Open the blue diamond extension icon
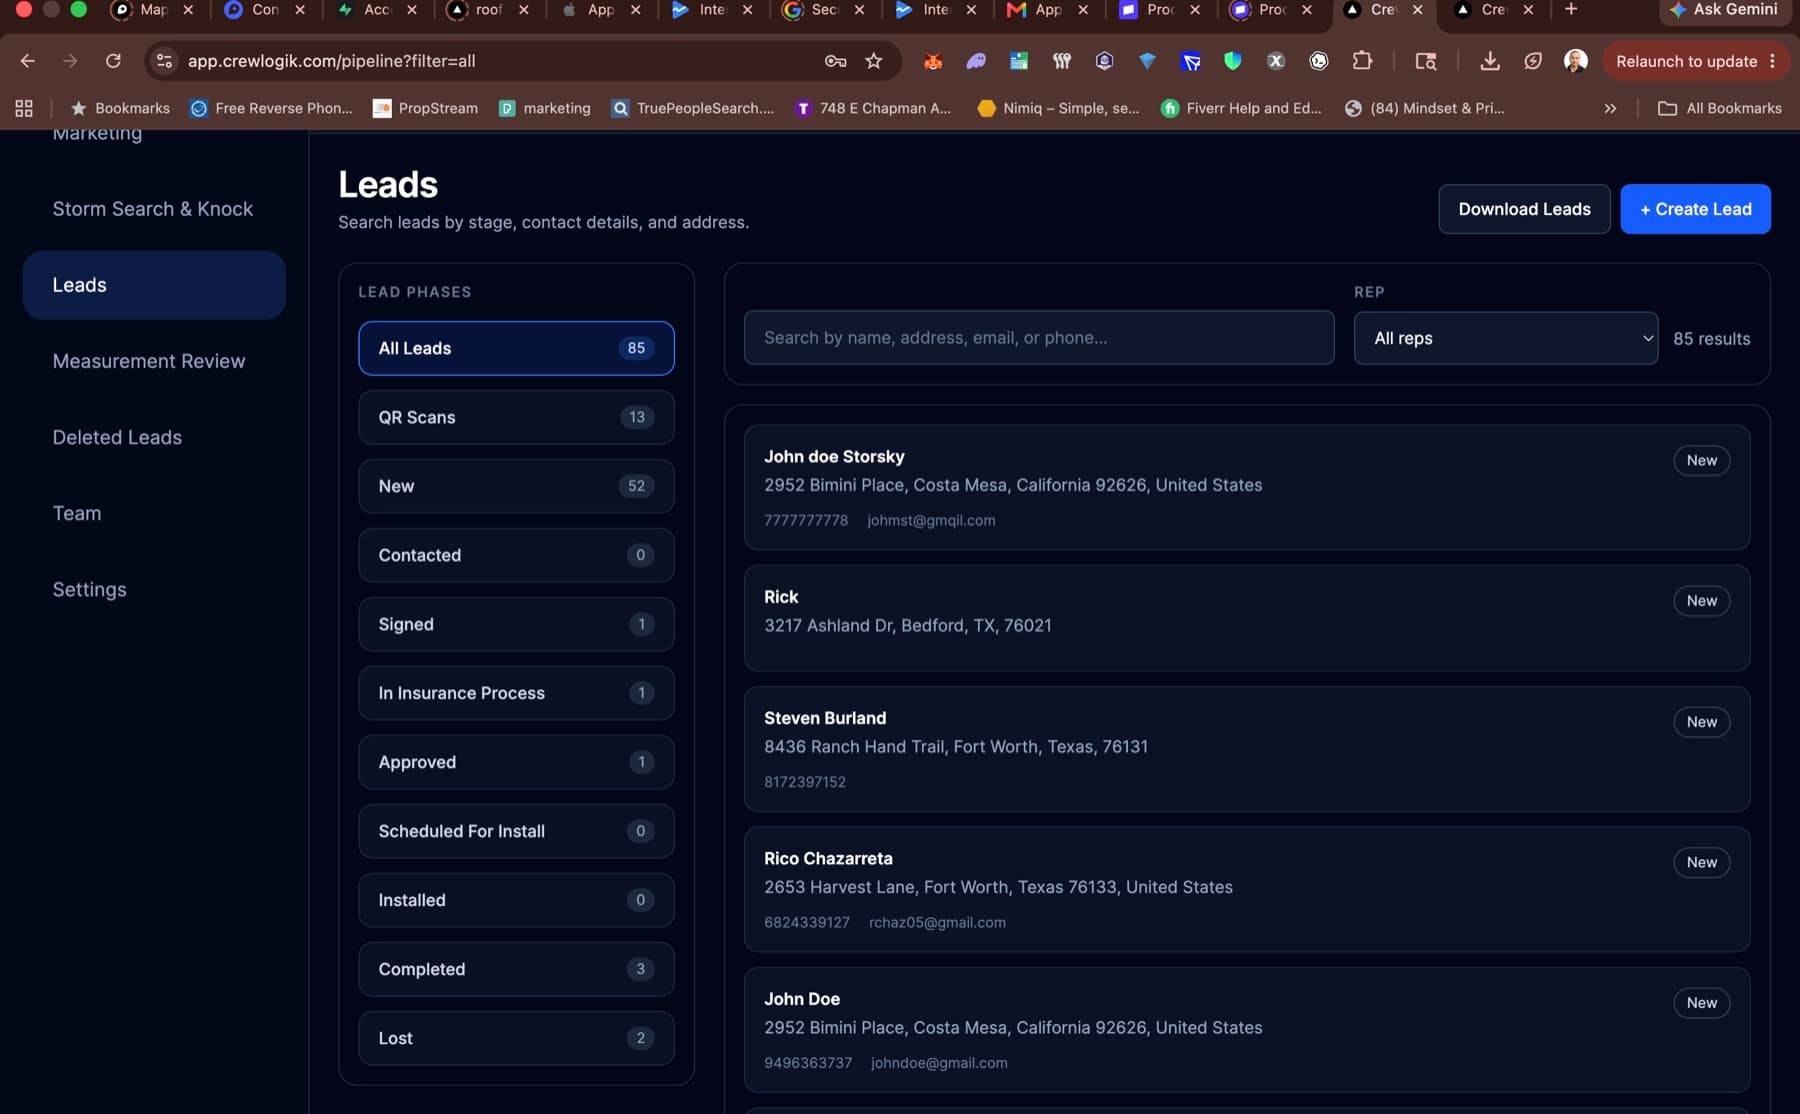This screenshot has height=1114, width=1800. pyautogui.click(x=1147, y=61)
